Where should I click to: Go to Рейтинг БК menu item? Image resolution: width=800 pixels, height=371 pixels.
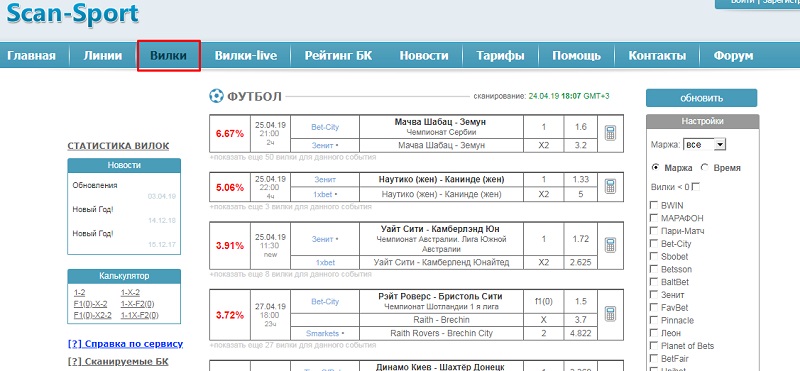pos(338,56)
